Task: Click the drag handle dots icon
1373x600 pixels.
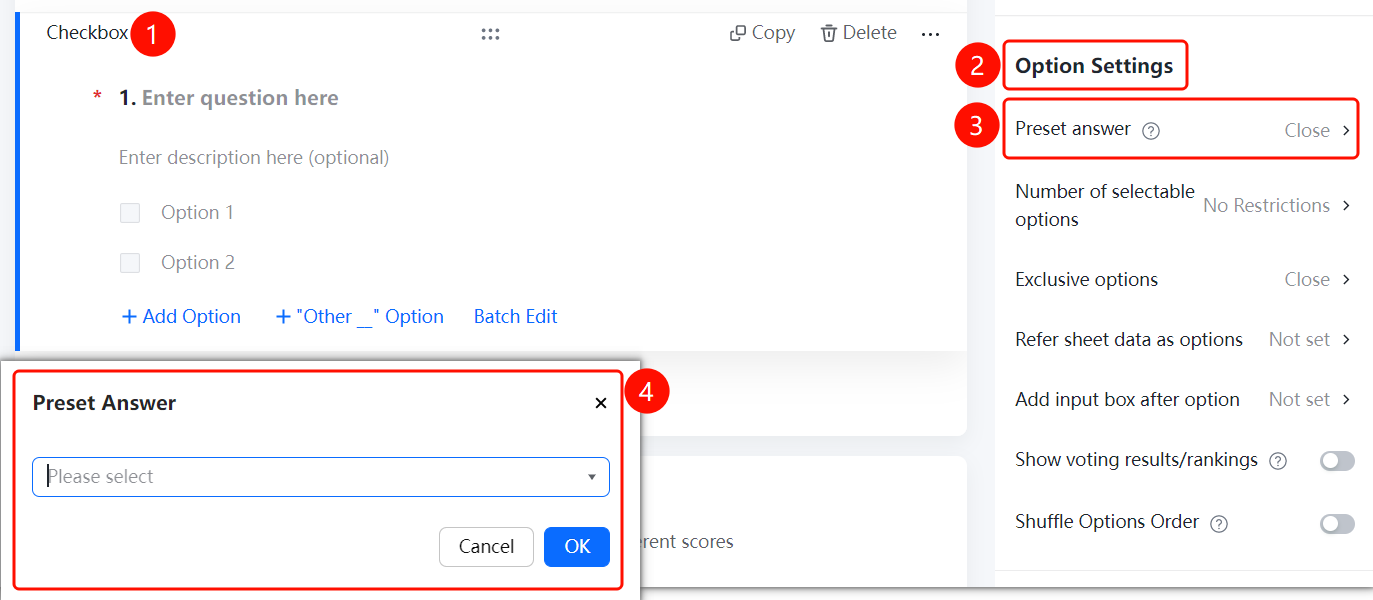Action: pos(490,34)
